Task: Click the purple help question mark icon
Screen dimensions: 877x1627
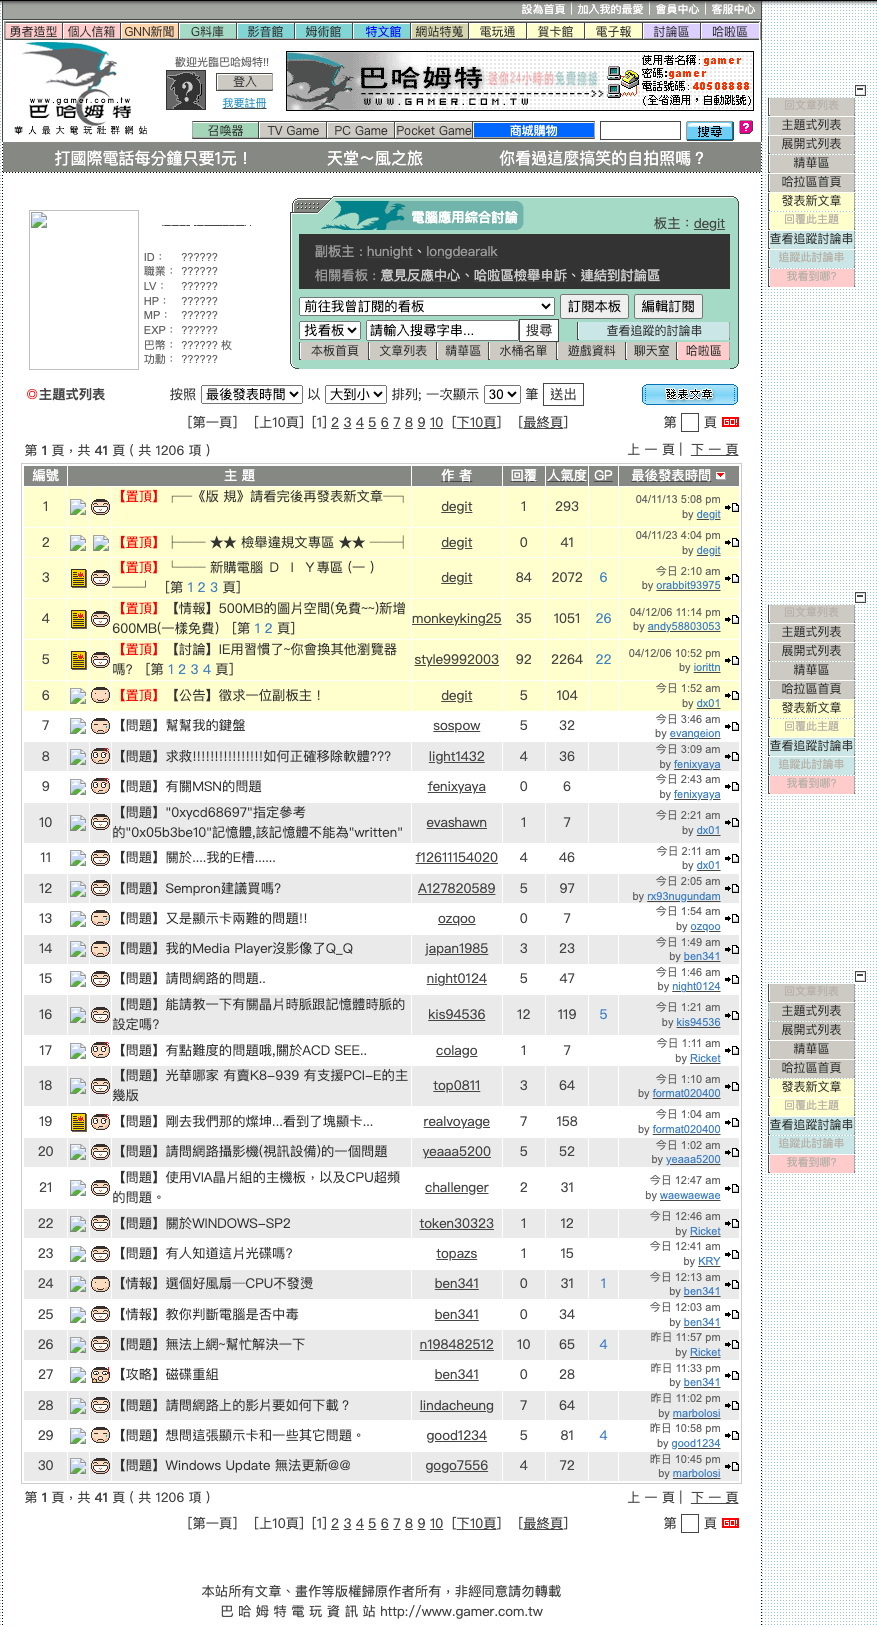Action: [745, 128]
